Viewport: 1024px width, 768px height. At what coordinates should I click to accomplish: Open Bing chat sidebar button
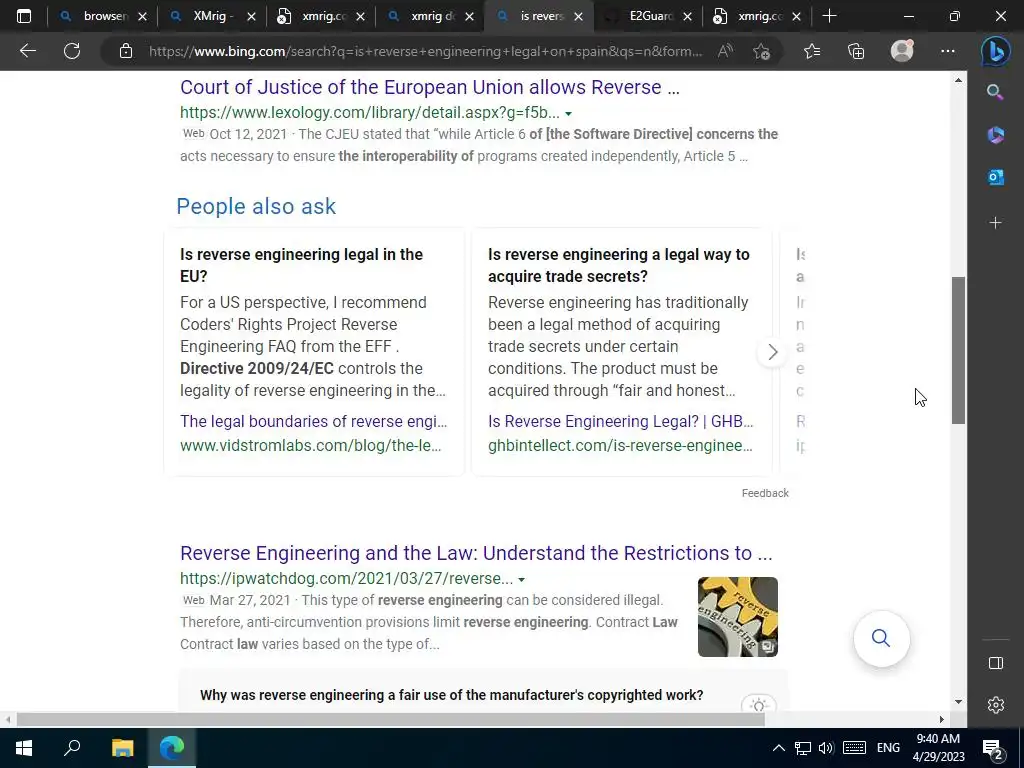click(995, 51)
